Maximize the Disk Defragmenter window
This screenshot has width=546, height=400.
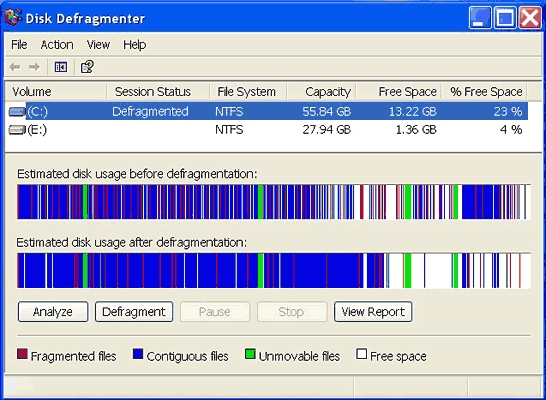(x=505, y=17)
